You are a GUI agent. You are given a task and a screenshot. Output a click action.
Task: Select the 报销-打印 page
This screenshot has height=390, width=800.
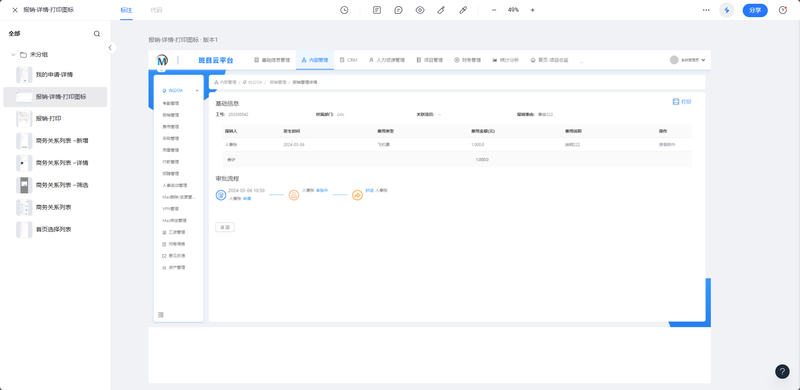click(55, 118)
